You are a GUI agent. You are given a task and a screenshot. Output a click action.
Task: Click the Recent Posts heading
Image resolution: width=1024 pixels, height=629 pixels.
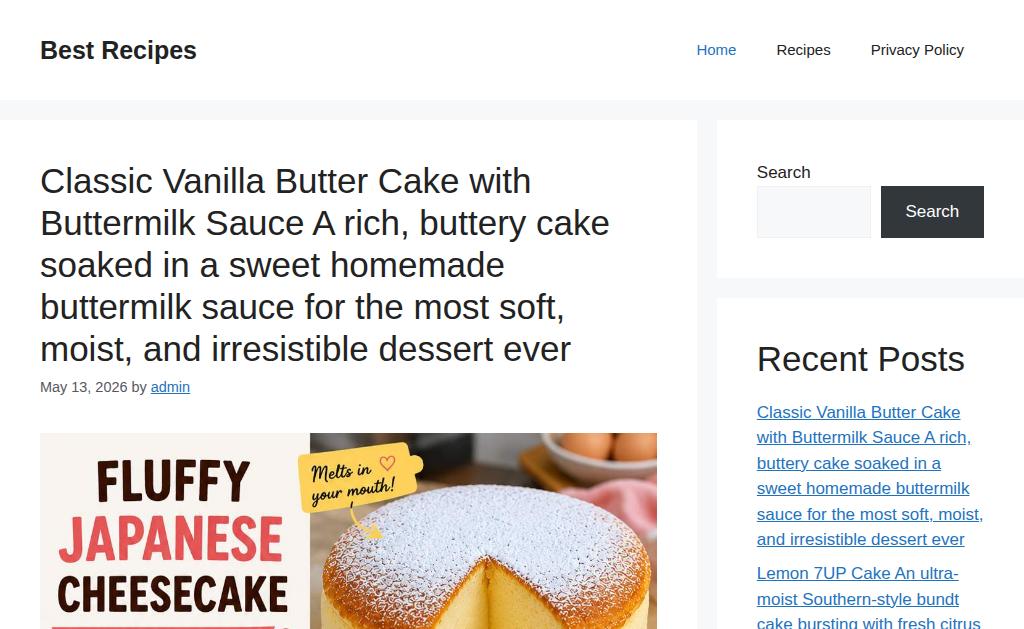tap(861, 359)
